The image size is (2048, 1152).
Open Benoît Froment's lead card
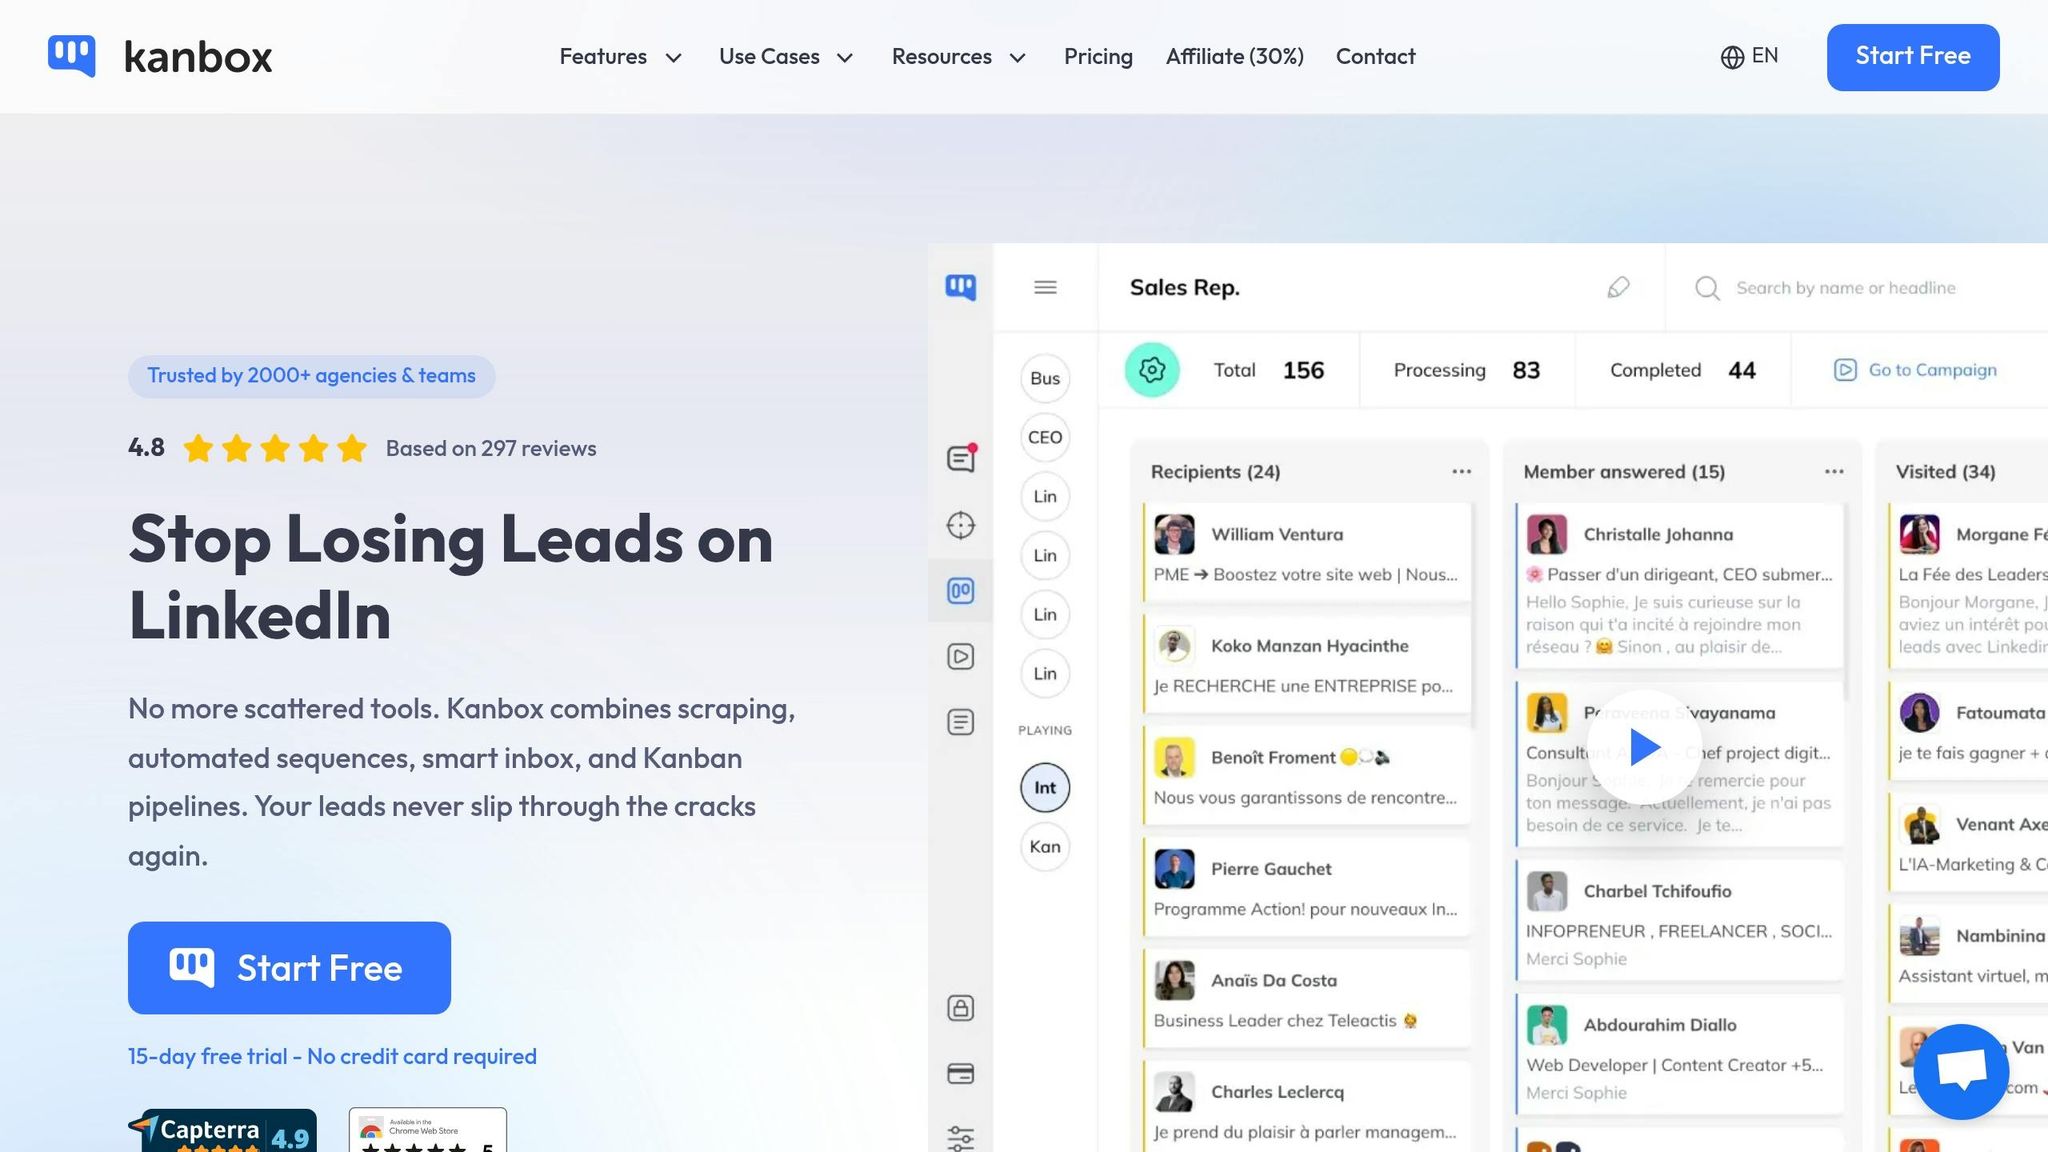pos(1306,776)
